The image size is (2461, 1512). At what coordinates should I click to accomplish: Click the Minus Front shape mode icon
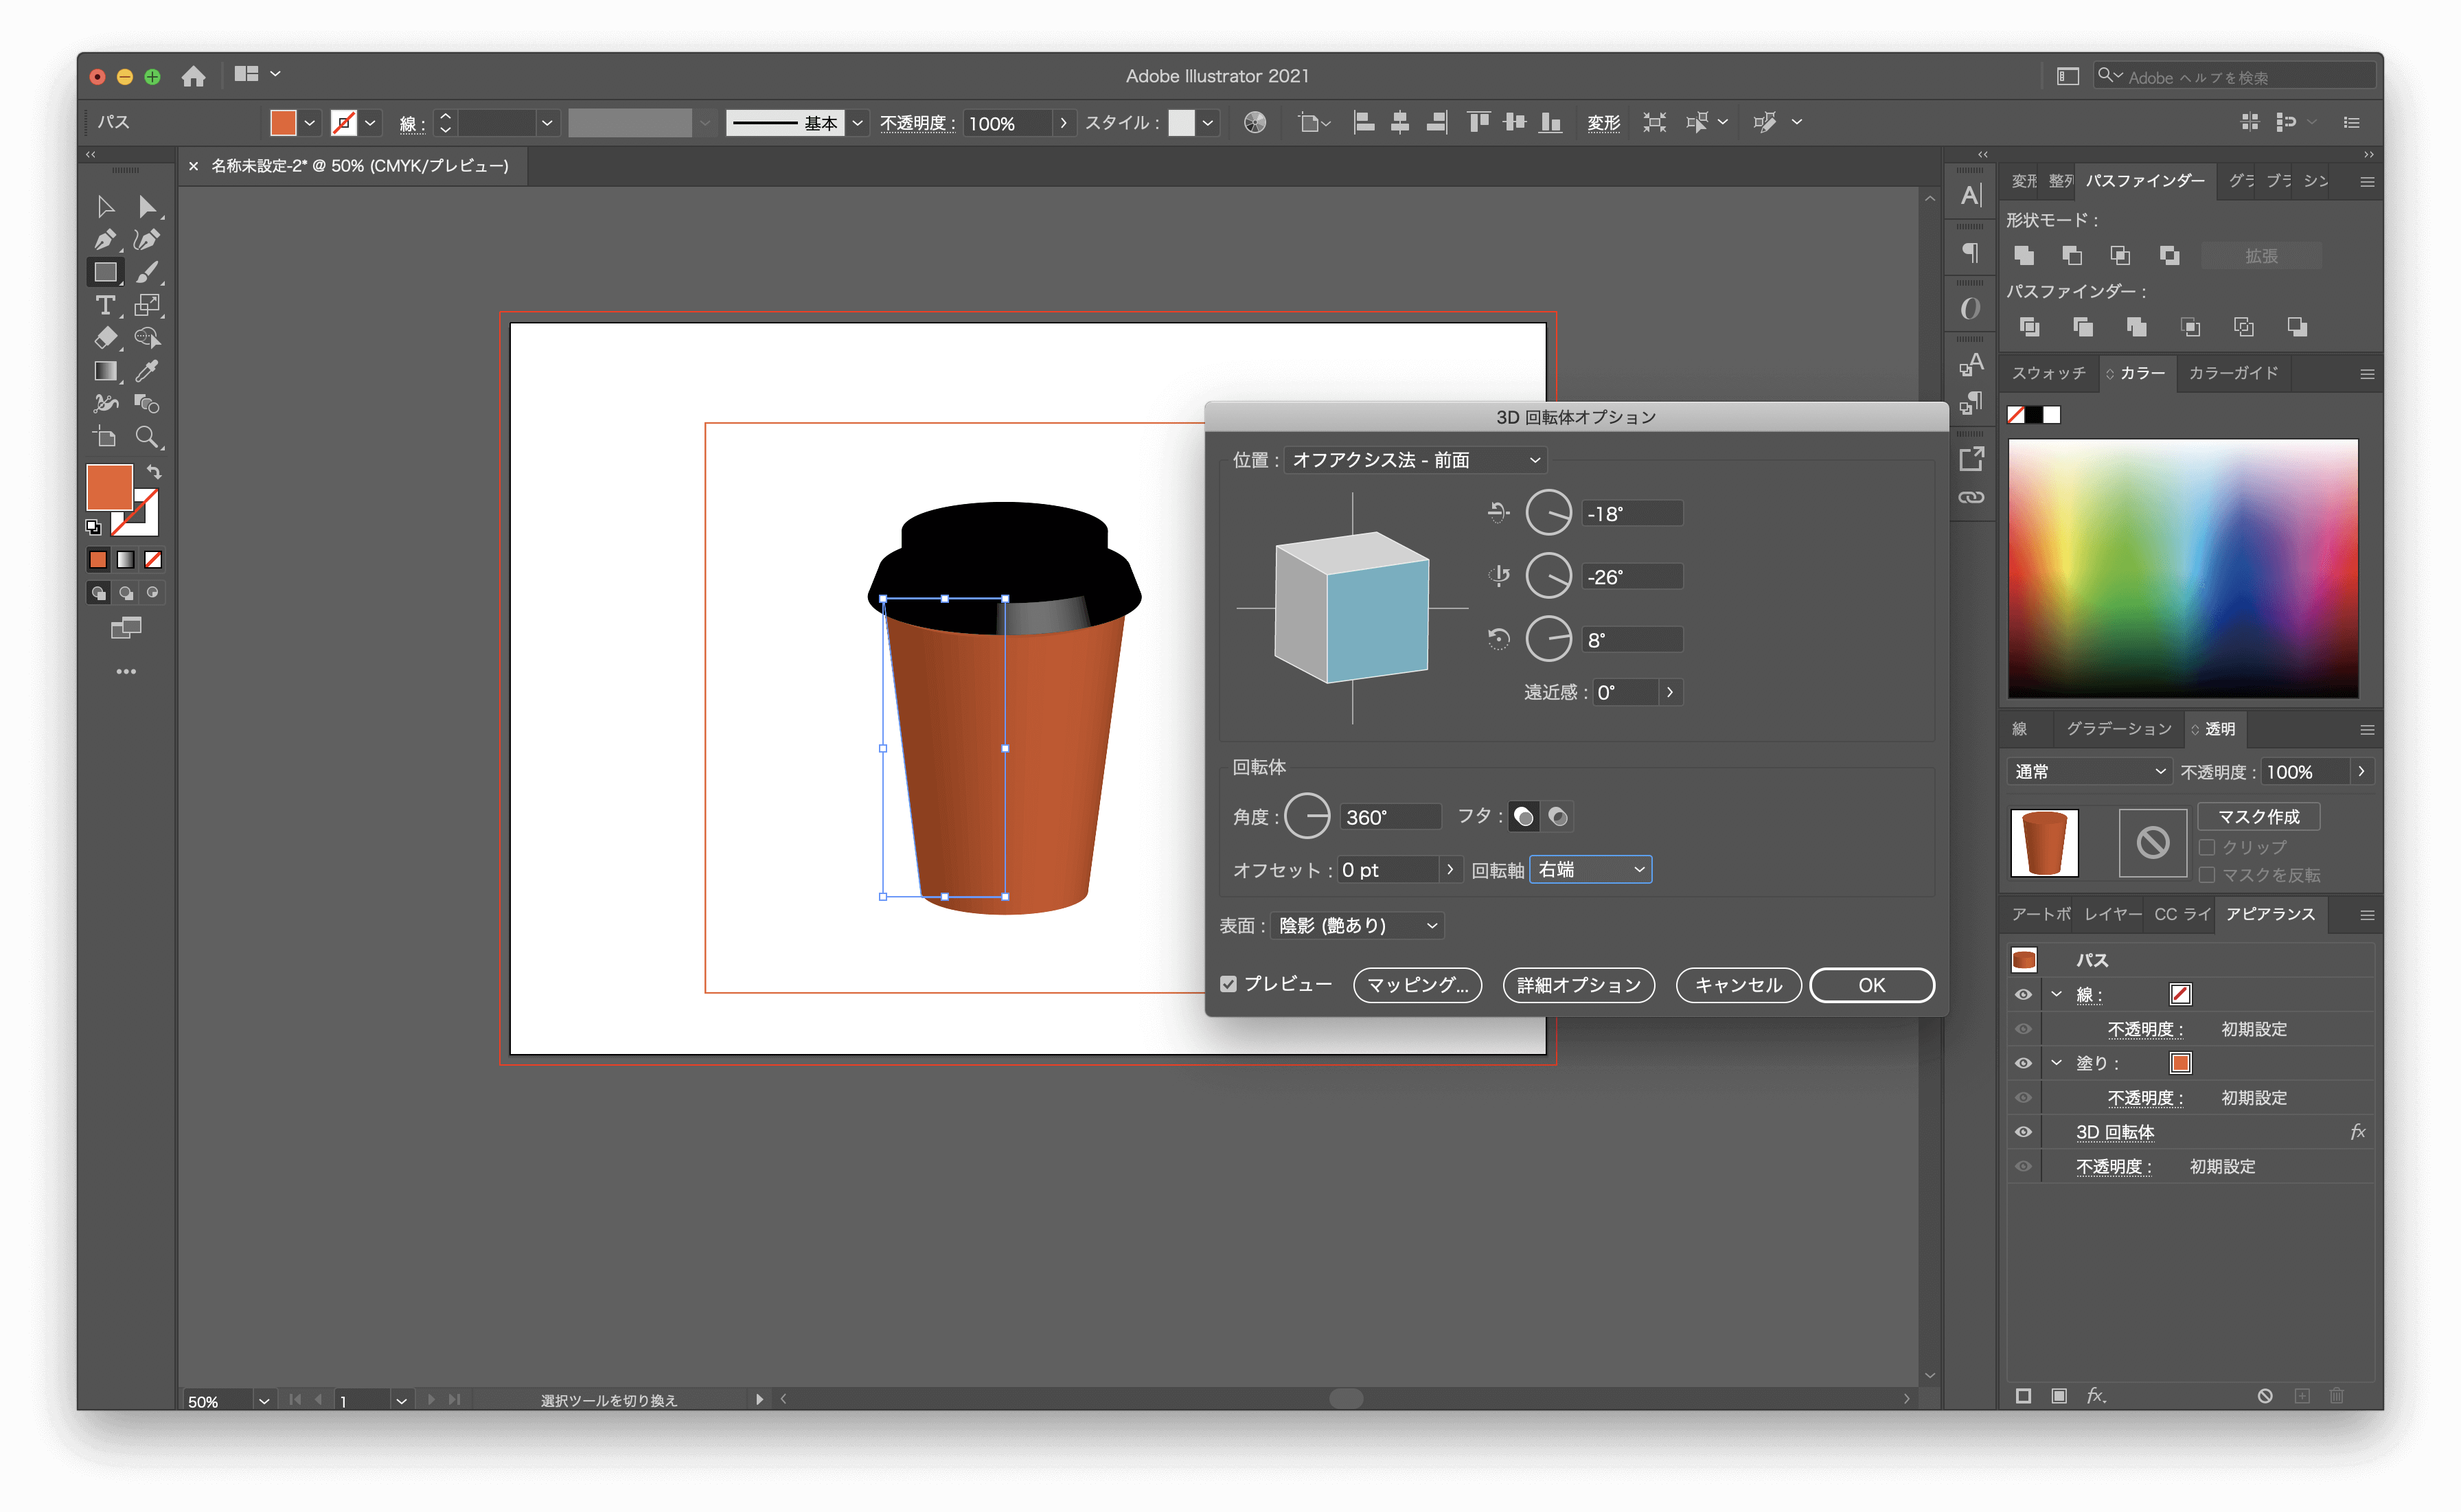(2071, 256)
